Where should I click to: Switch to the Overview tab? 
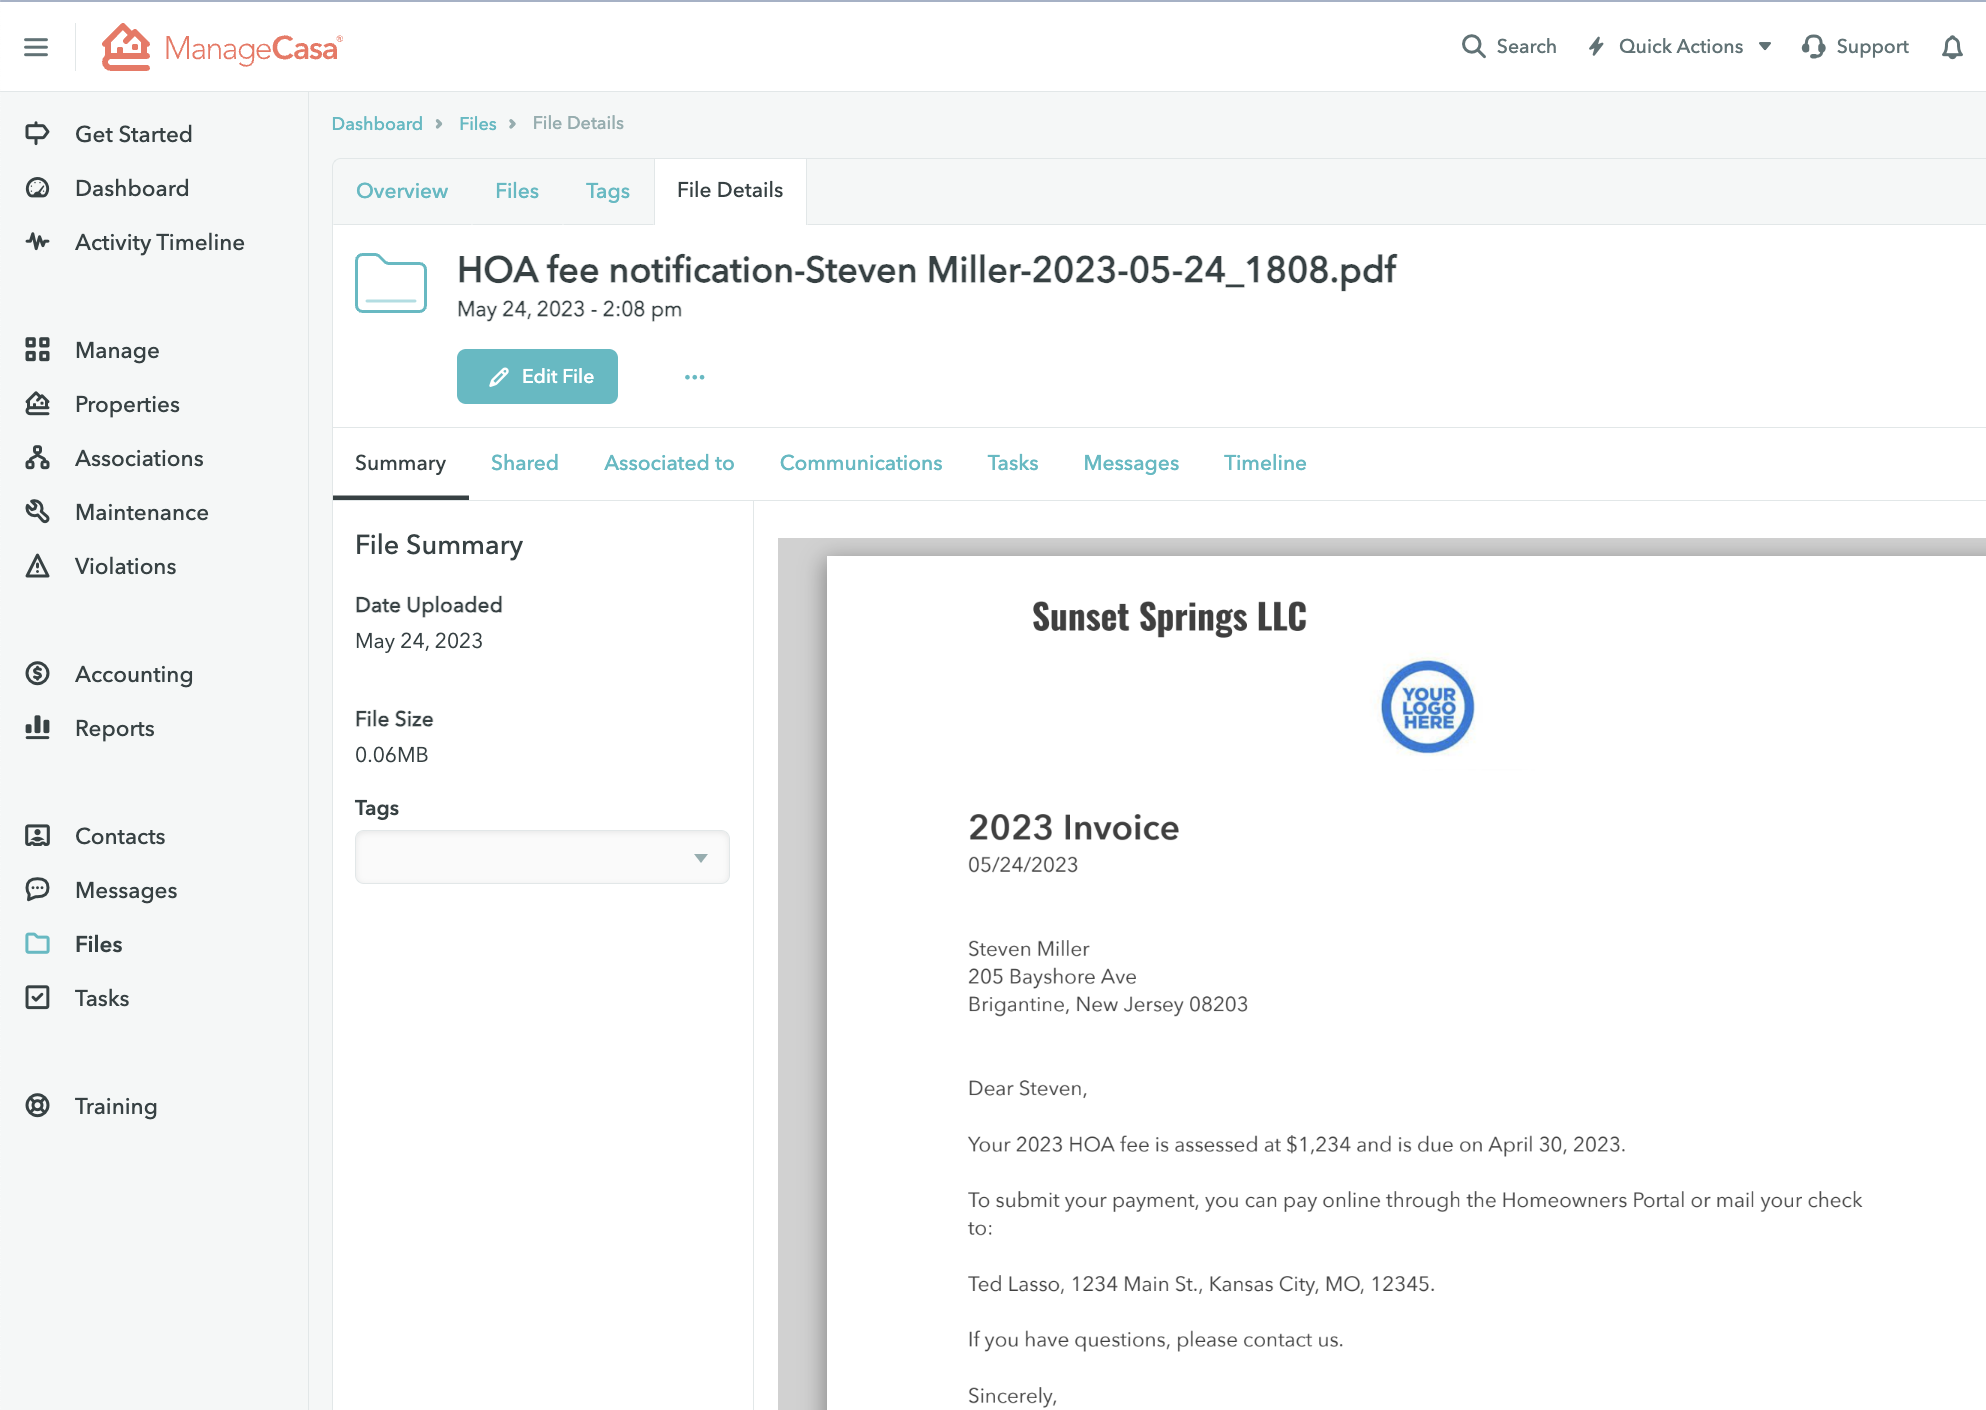click(x=402, y=191)
